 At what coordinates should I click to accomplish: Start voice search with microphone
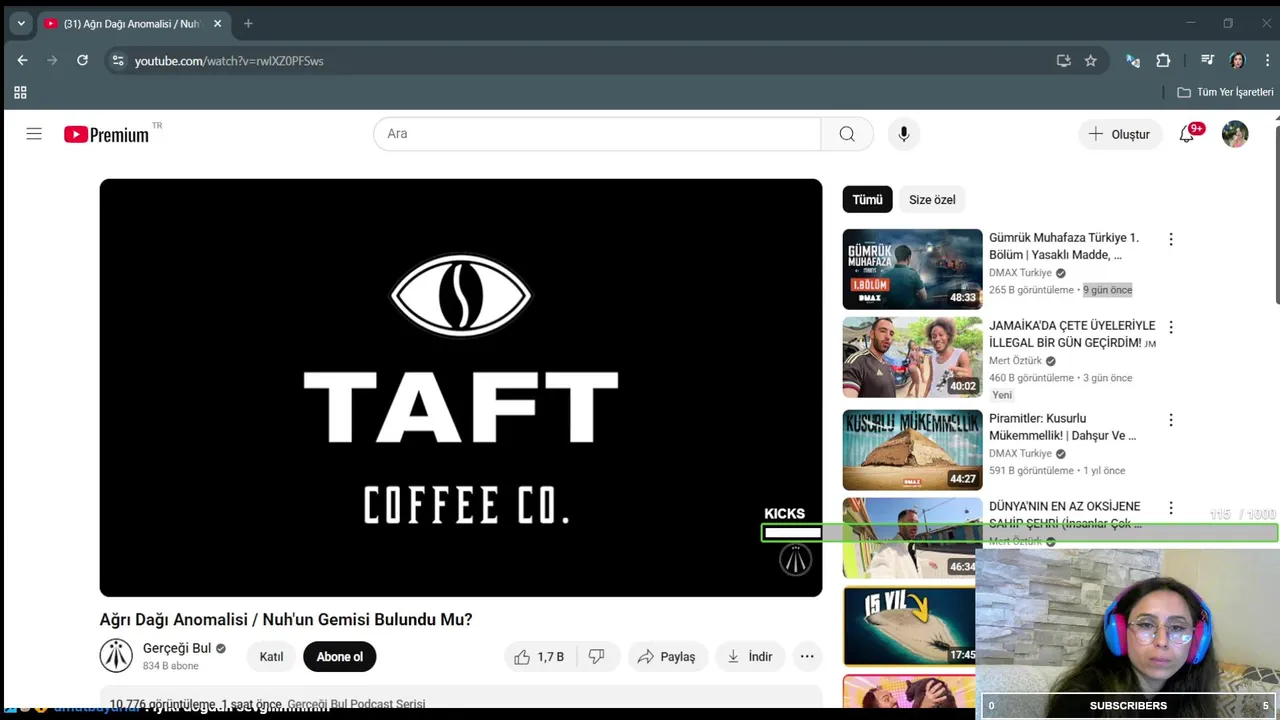click(x=903, y=134)
